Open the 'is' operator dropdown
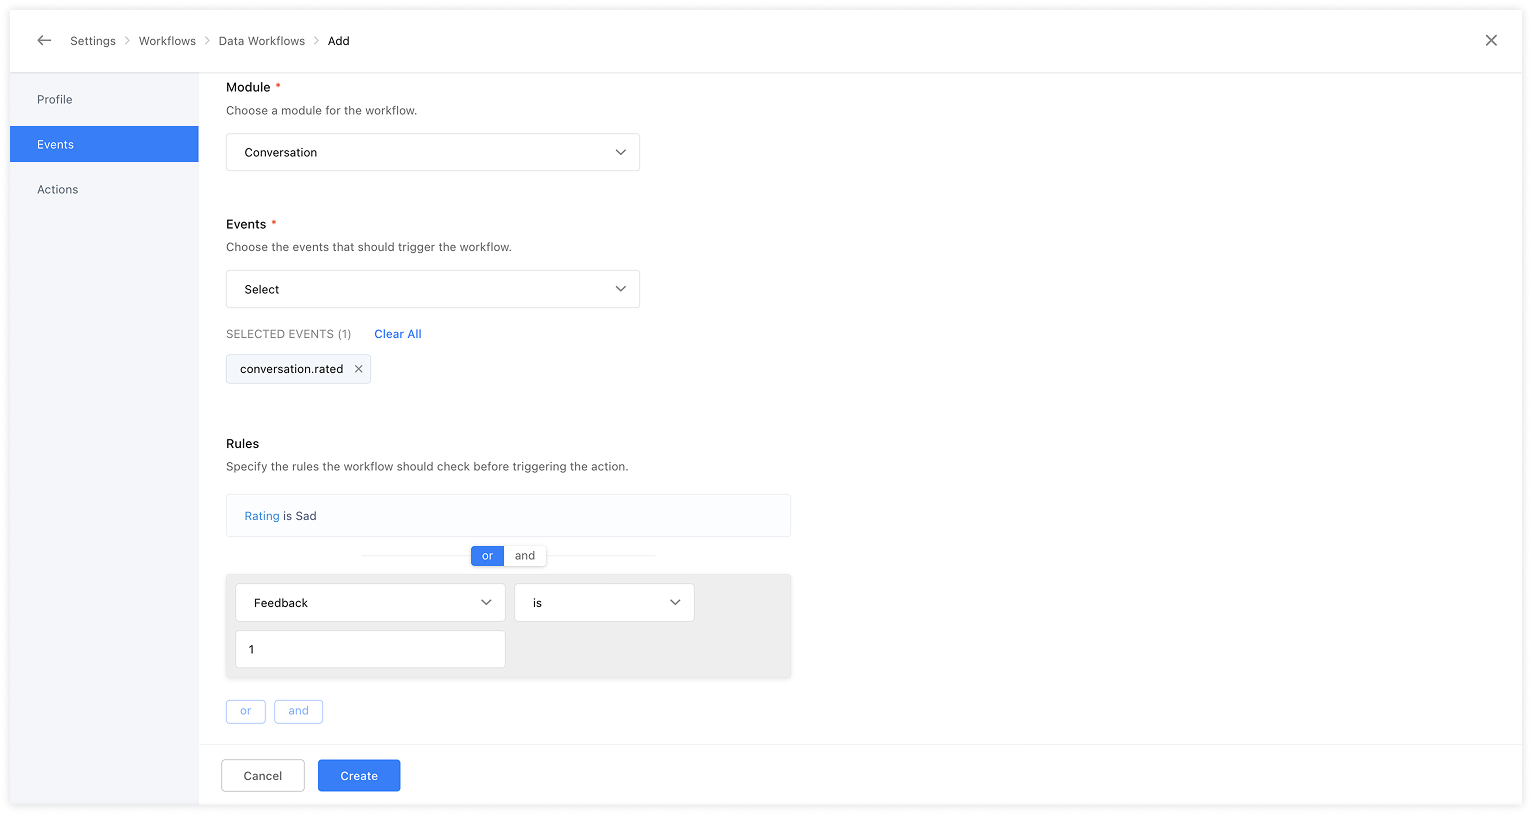1532x815 pixels. pyautogui.click(x=604, y=603)
